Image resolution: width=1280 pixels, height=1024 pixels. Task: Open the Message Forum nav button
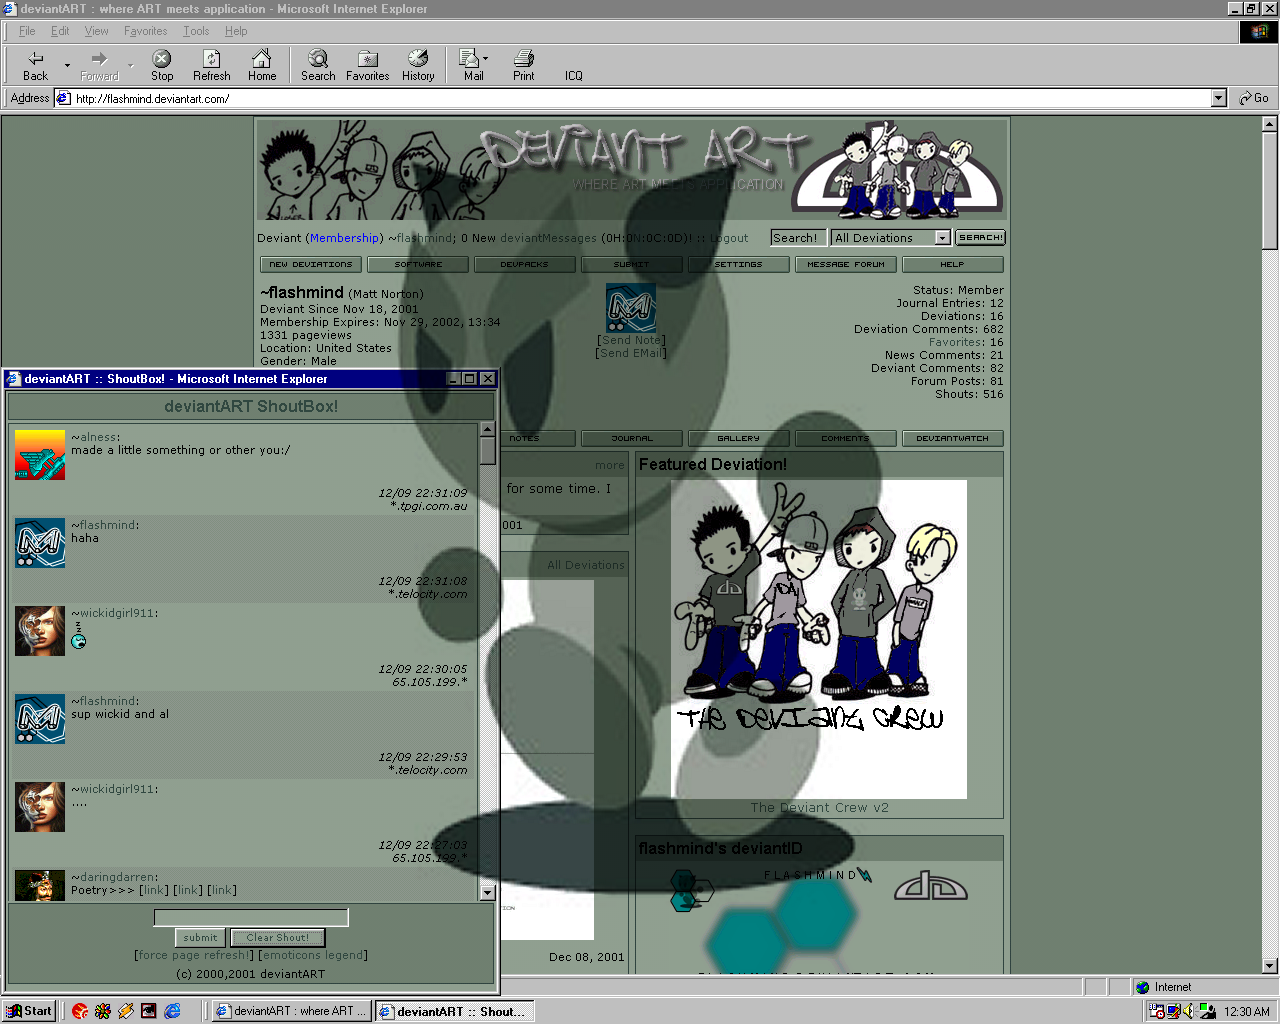(846, 265)
